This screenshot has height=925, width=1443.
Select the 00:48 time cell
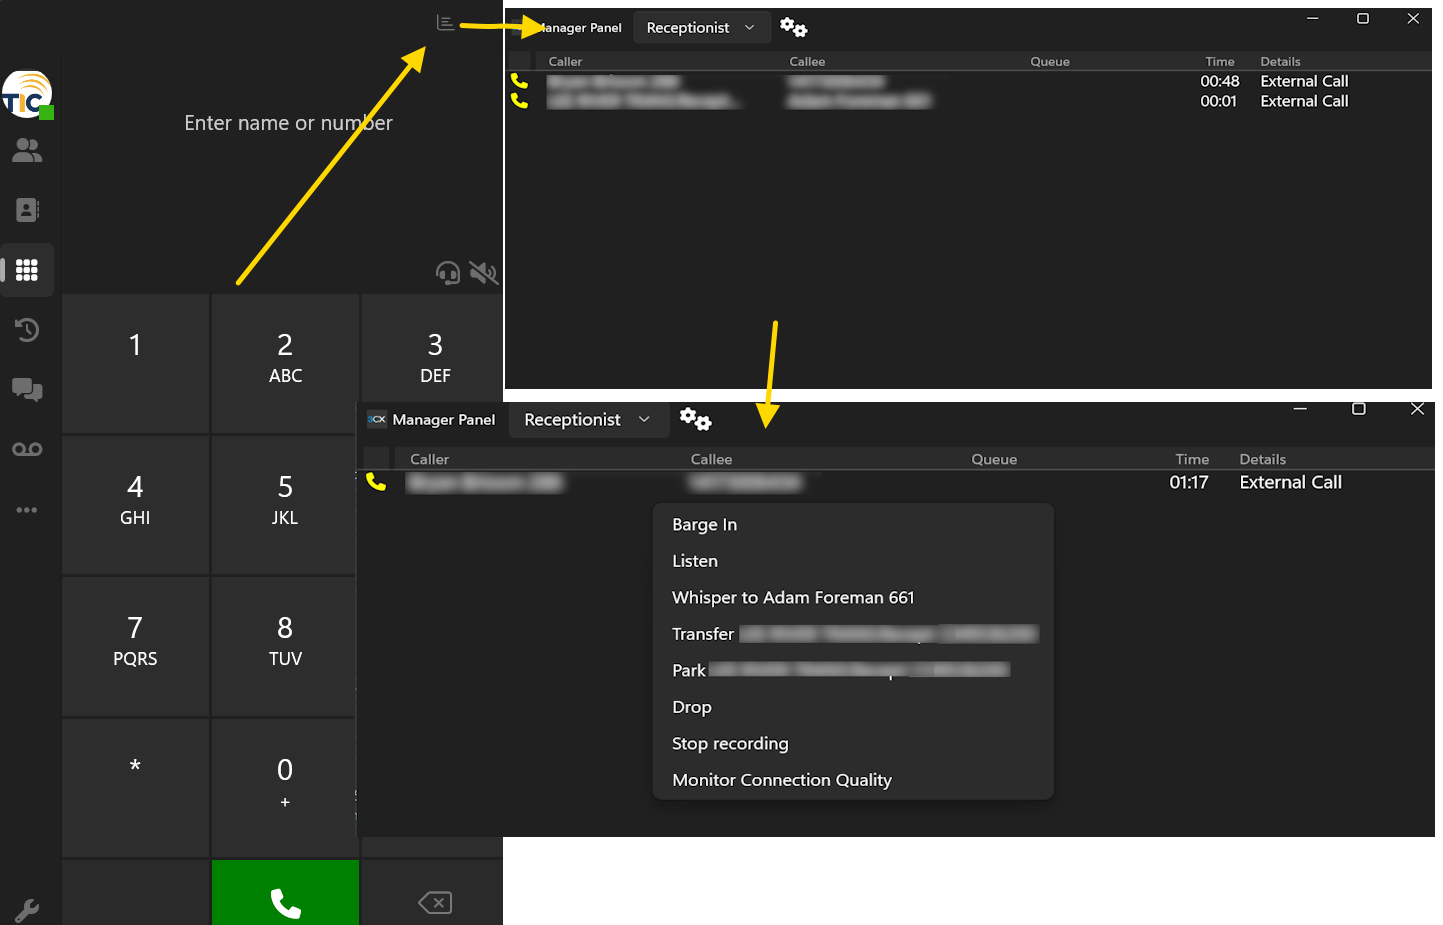pyautogui.click(x=1220, y=81)
